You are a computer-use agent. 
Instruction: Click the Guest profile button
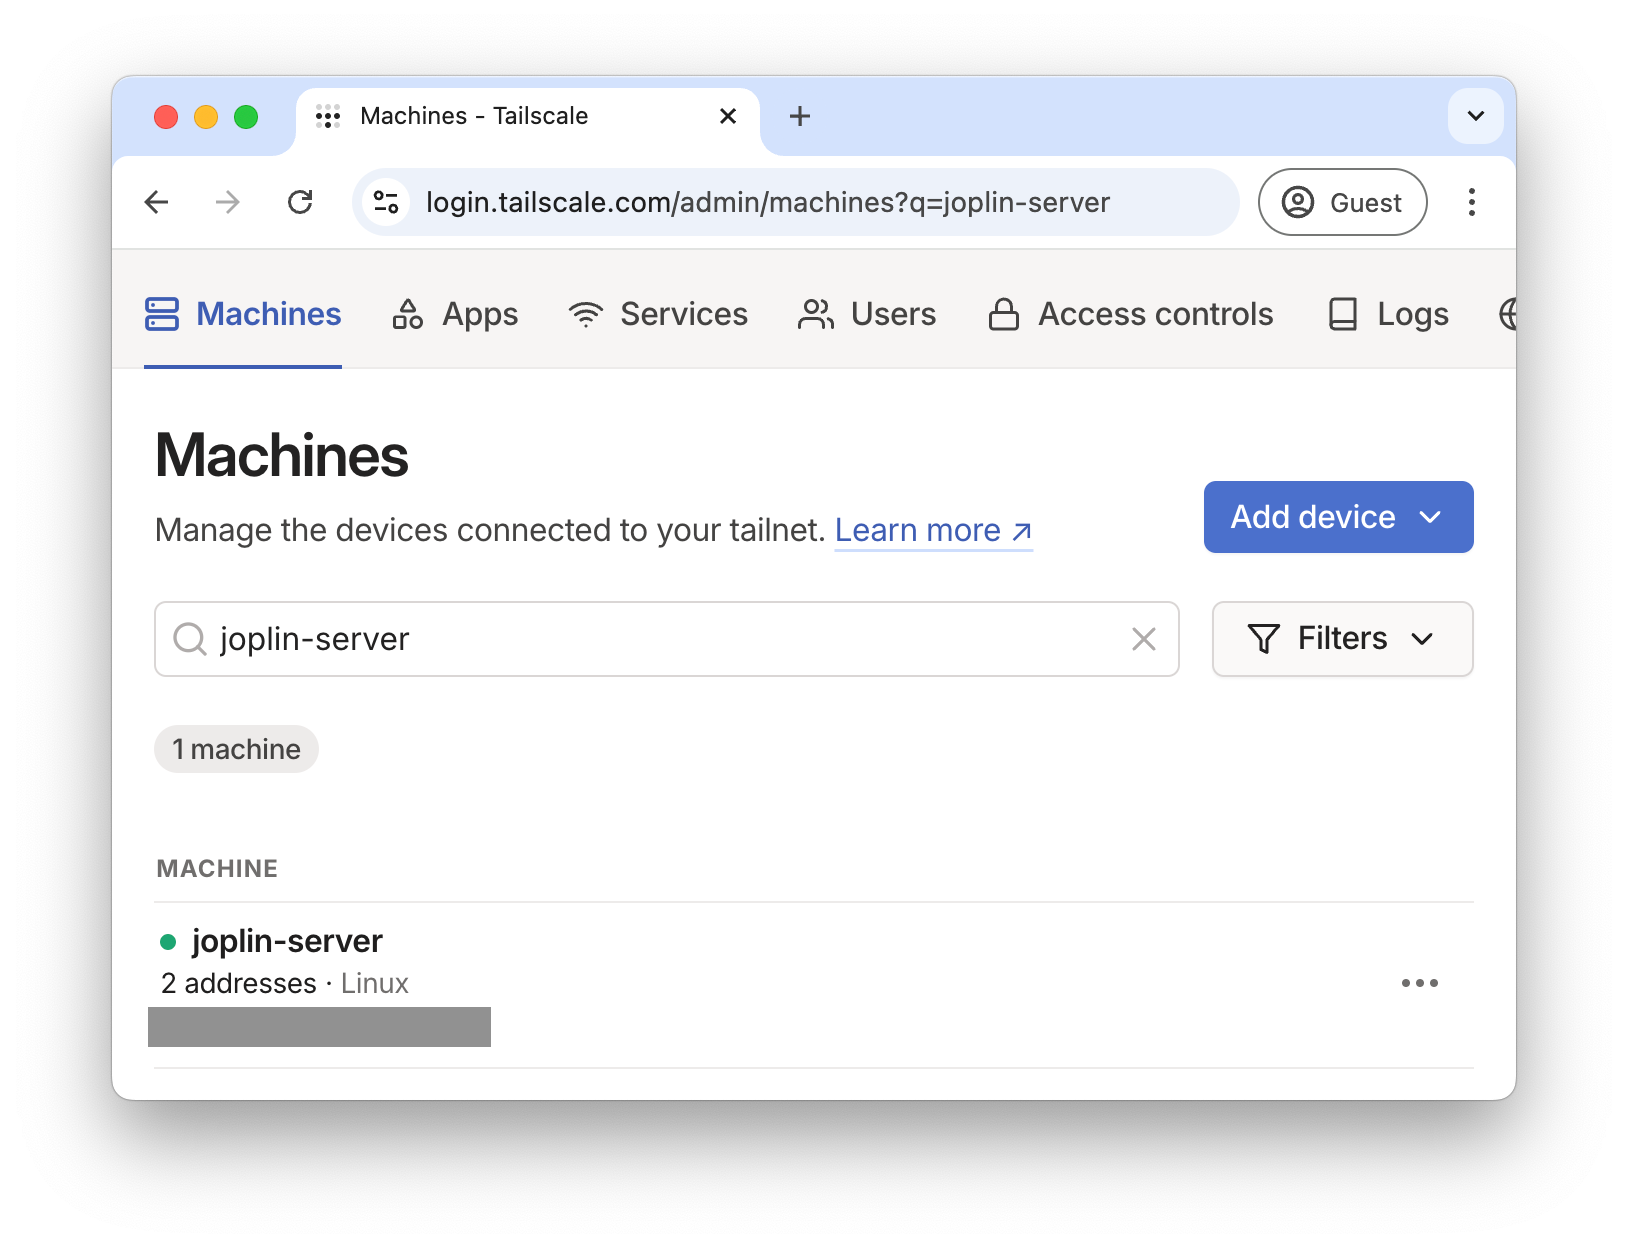[x=1342, y=203]
